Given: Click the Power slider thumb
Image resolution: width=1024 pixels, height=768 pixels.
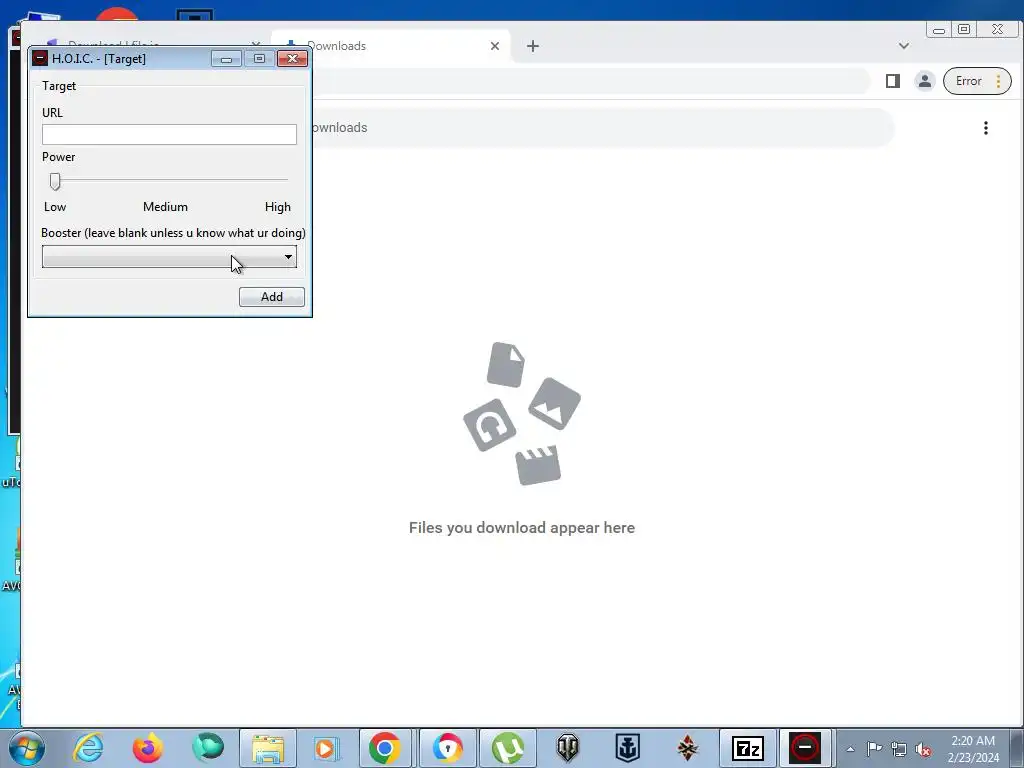Looking at the screenshot, I should (x=55, y=182).
